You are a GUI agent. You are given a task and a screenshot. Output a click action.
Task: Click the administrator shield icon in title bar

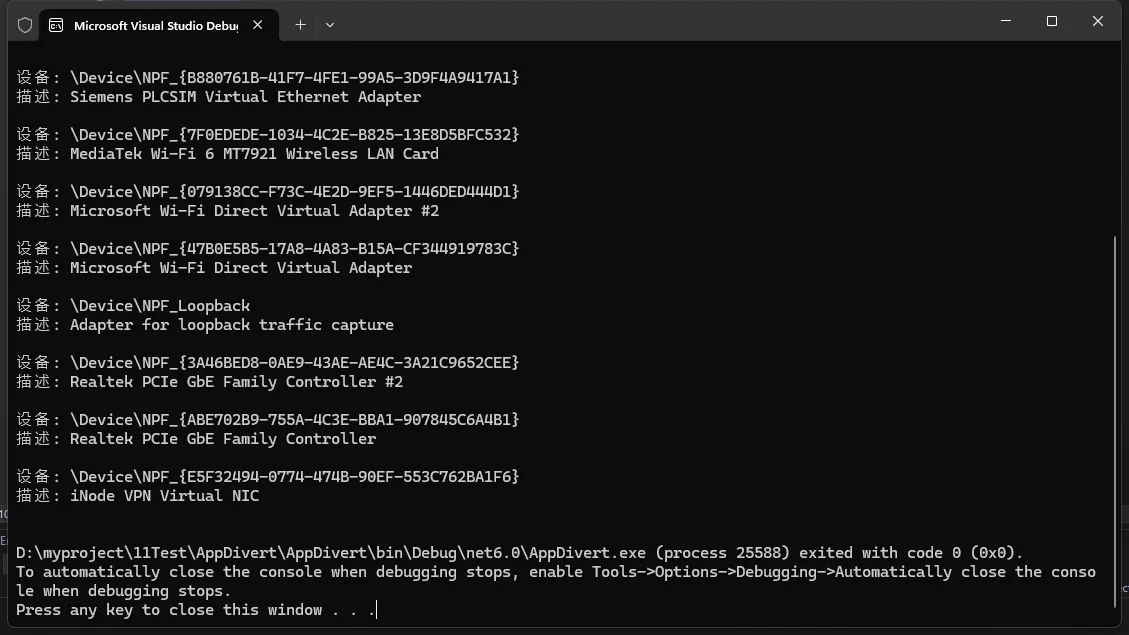coord(25,25)
